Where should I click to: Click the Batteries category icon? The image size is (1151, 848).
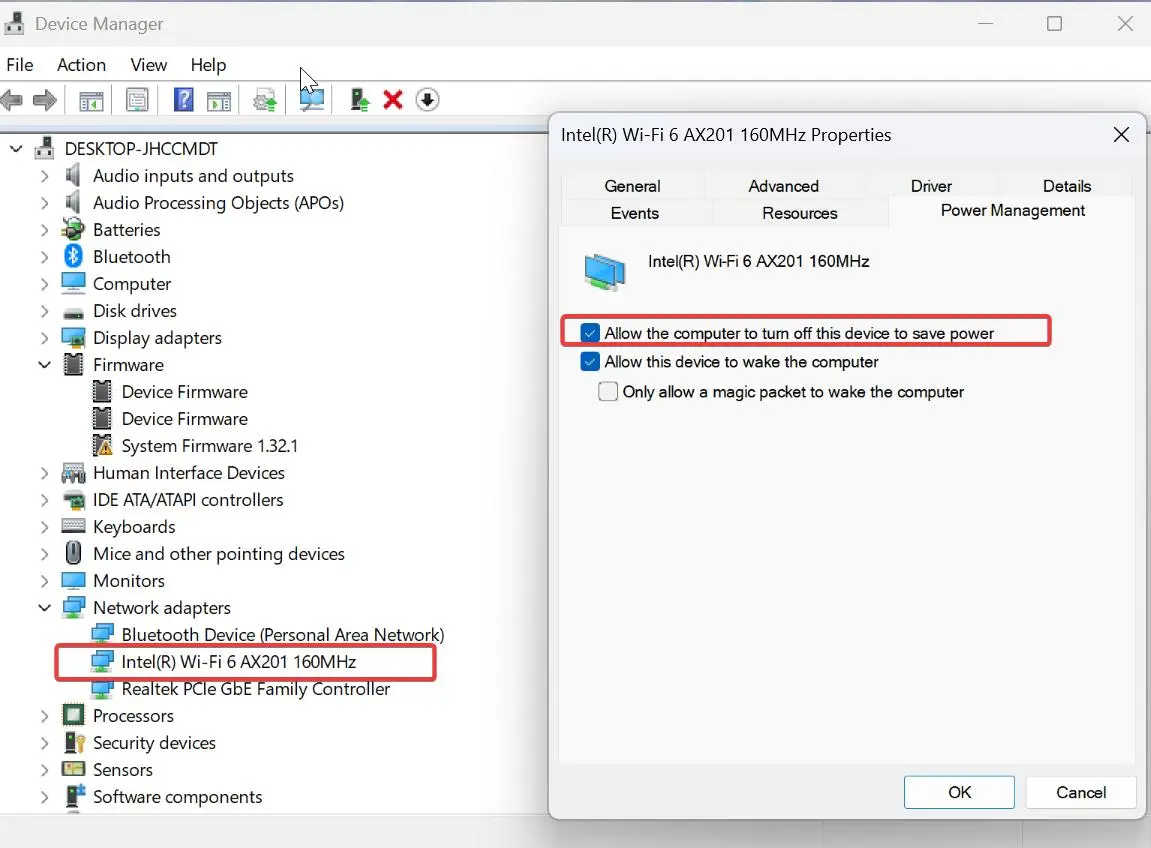click(x=73, y=229)
